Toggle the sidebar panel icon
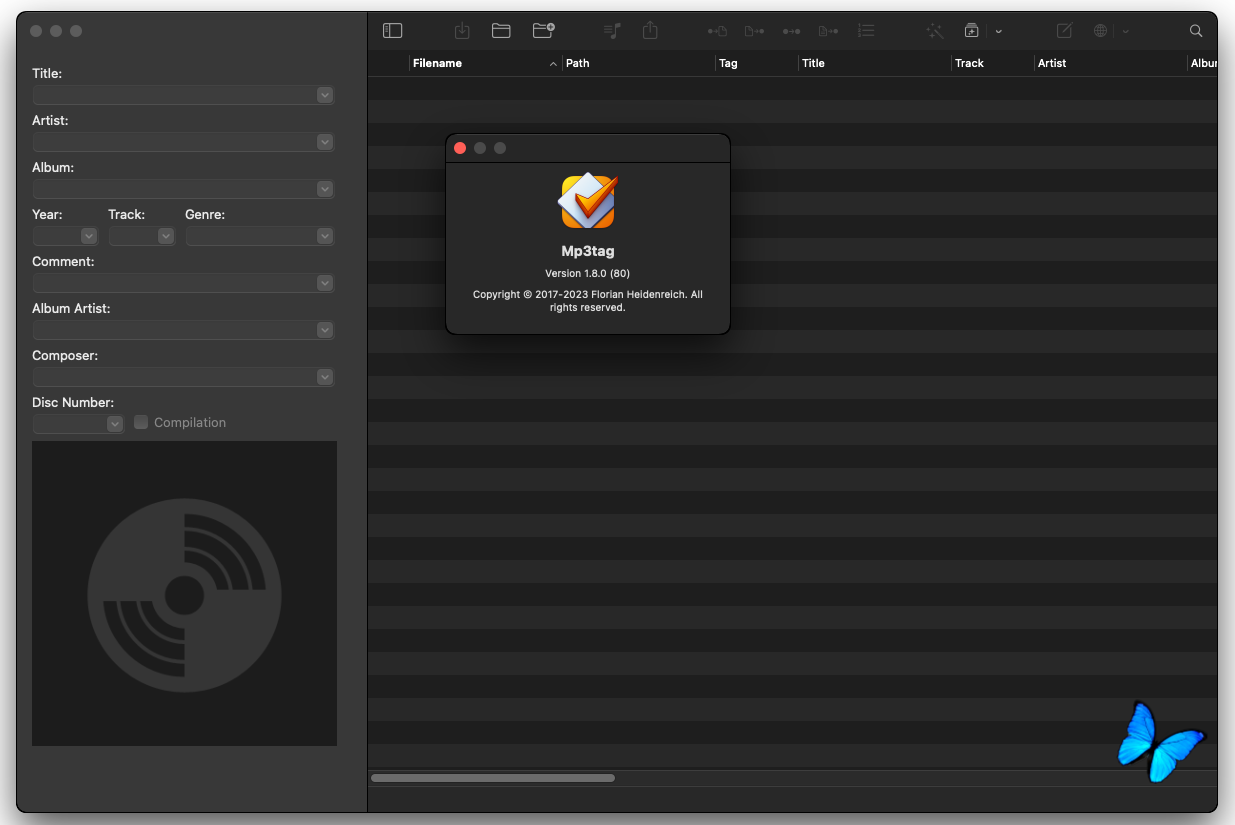Screen dimensions: 1235x825 392,31
